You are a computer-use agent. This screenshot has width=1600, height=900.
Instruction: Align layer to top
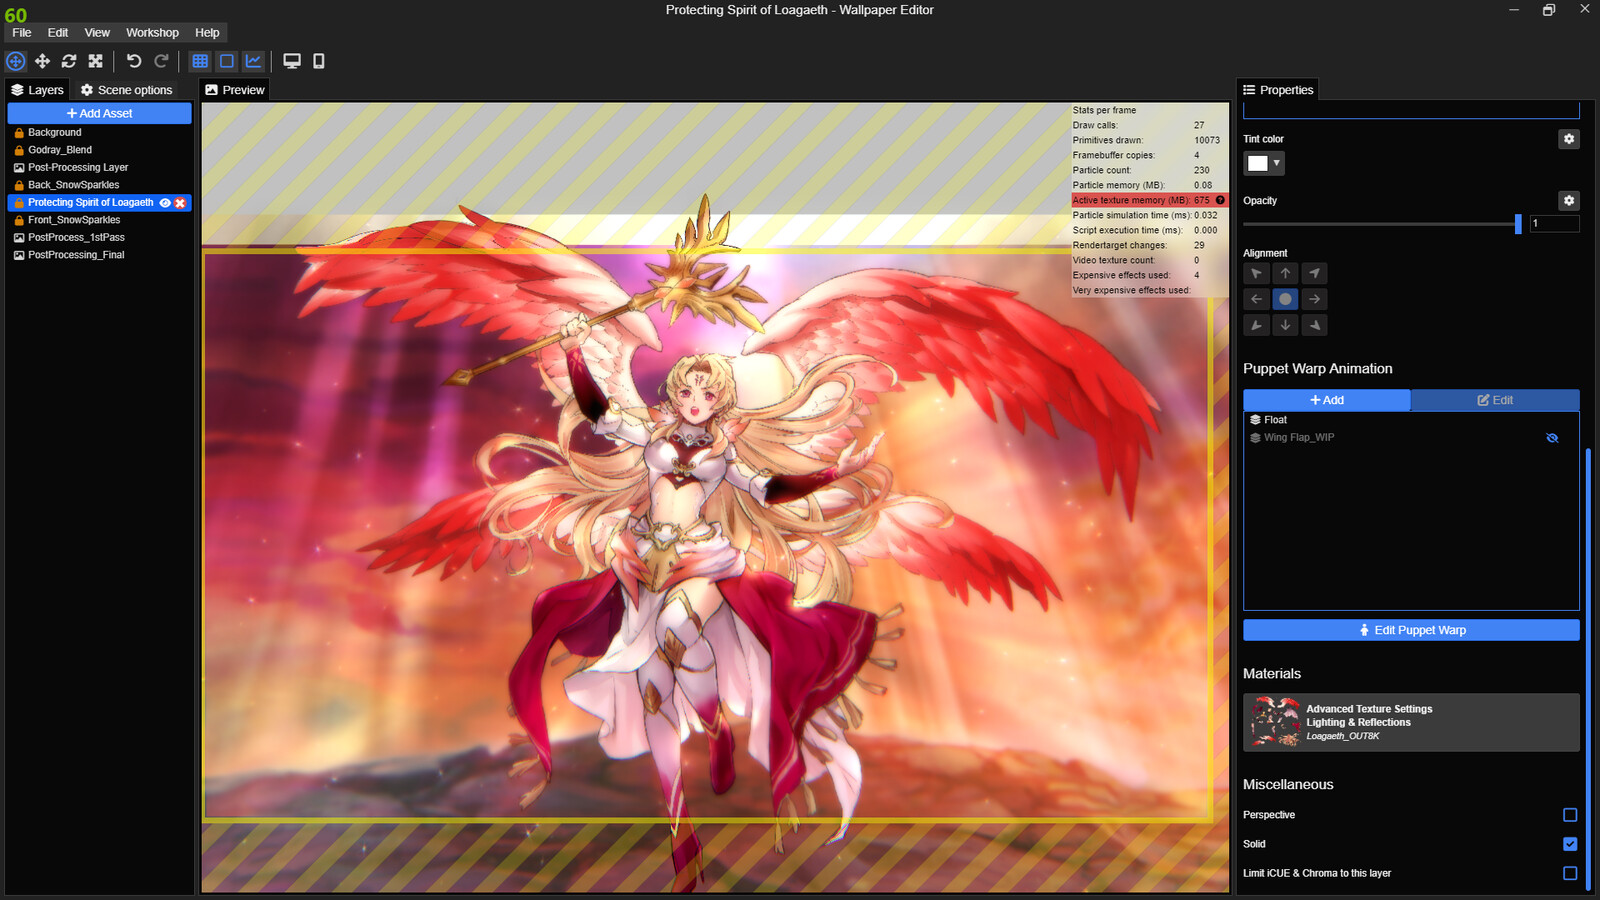(x=1286, y=273)
